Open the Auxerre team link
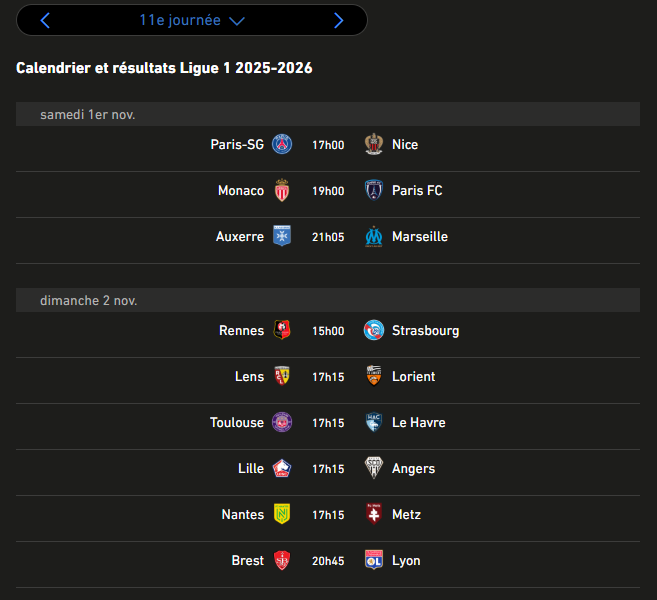 tap(240, 237)
